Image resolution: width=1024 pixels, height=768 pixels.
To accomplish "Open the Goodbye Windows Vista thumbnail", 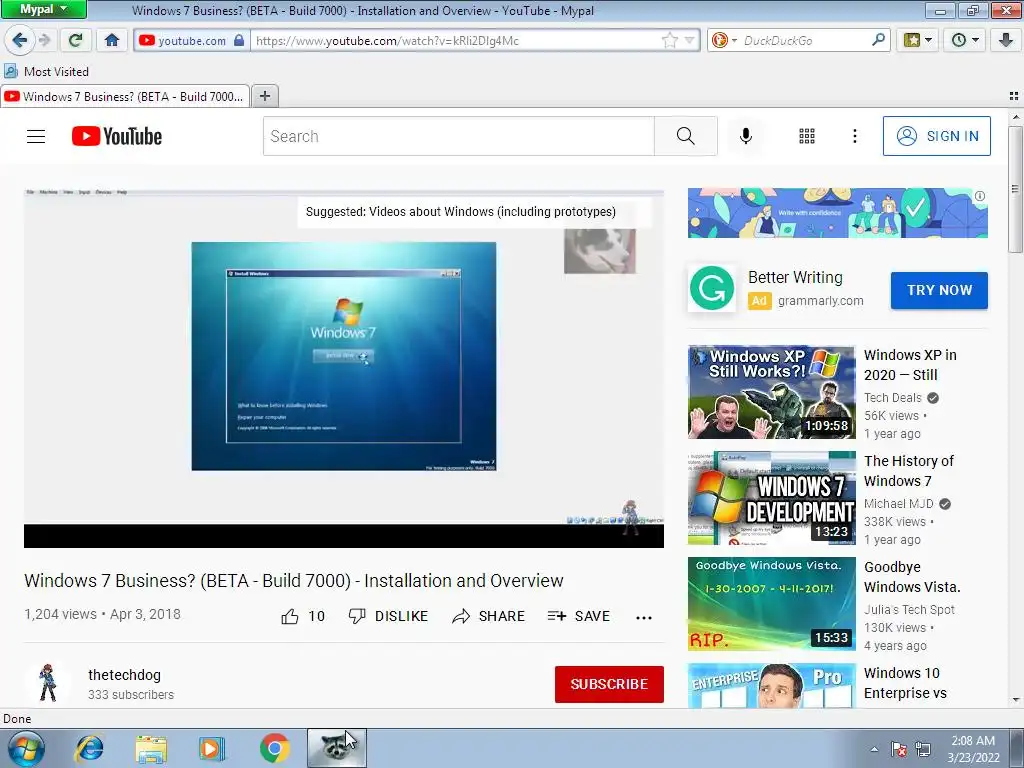I will (x=771, y=603).
